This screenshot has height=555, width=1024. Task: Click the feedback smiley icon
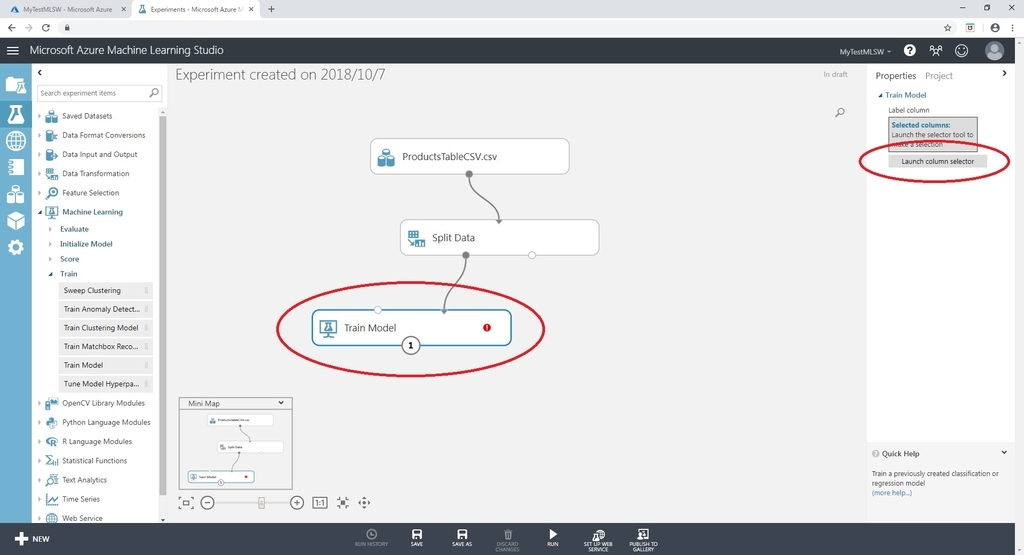pos(961,50)
